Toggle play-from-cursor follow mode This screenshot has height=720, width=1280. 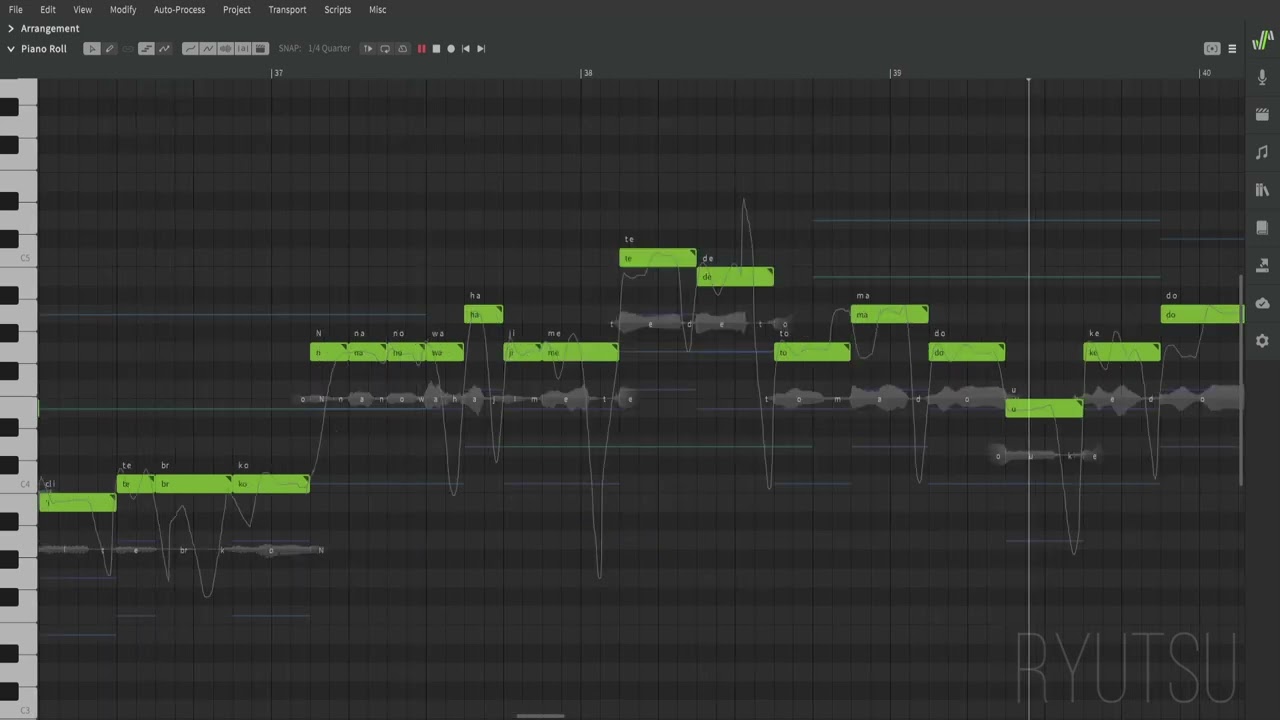pyautogui.click(x=368, y=48)
